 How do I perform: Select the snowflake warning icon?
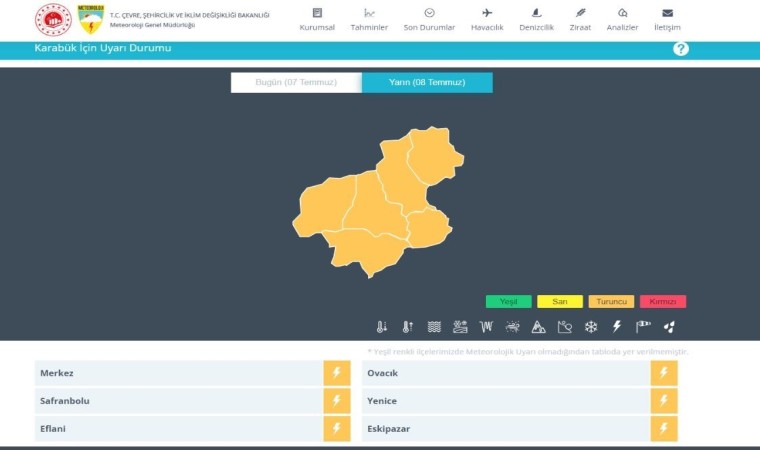[591, 327]
